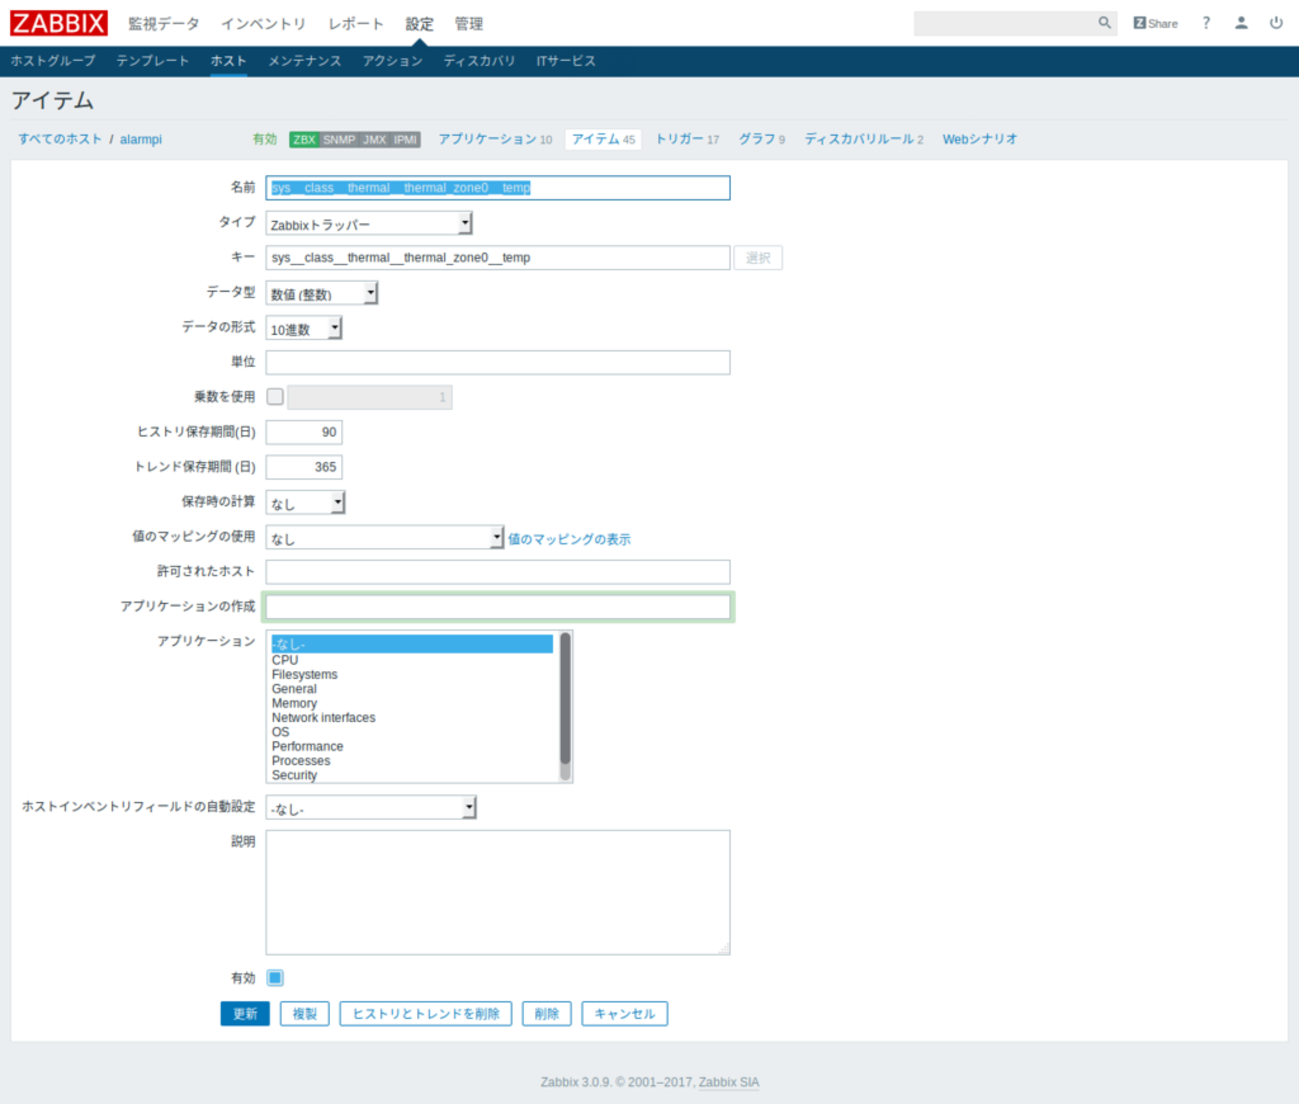Switch to ディスカバリルール tab

click(864, 139)
